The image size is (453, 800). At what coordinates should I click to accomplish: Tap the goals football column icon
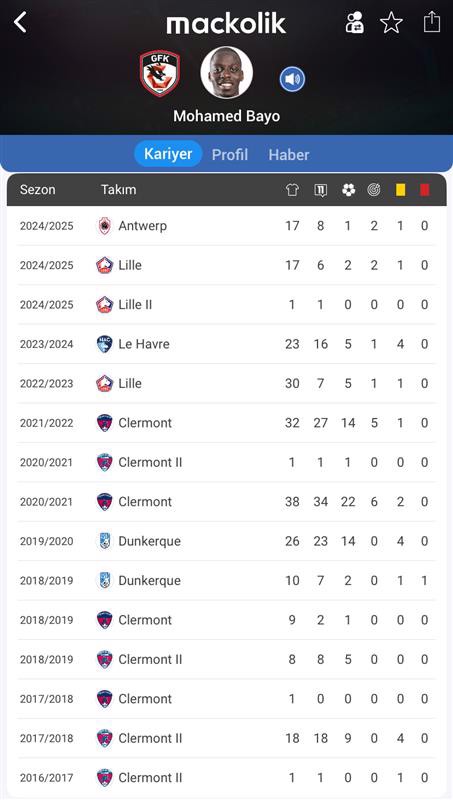tap(348, 190)
